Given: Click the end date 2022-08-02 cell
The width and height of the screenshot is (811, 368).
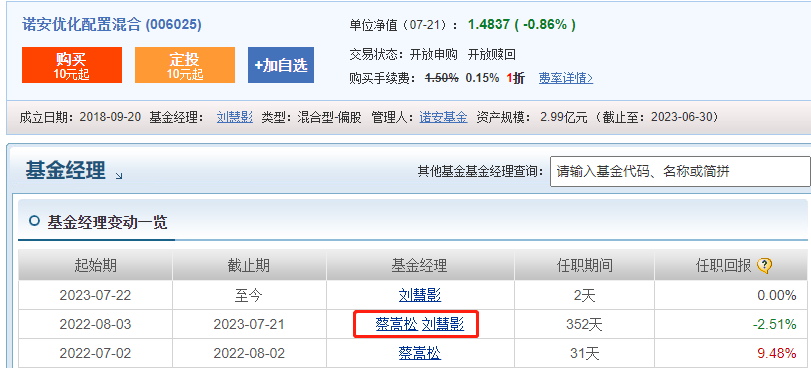Looking at the screenshot, I should click(249, 354).
